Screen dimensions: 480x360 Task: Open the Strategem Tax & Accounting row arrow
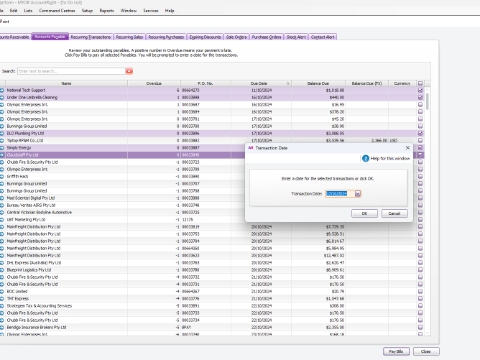pos(2,306)
